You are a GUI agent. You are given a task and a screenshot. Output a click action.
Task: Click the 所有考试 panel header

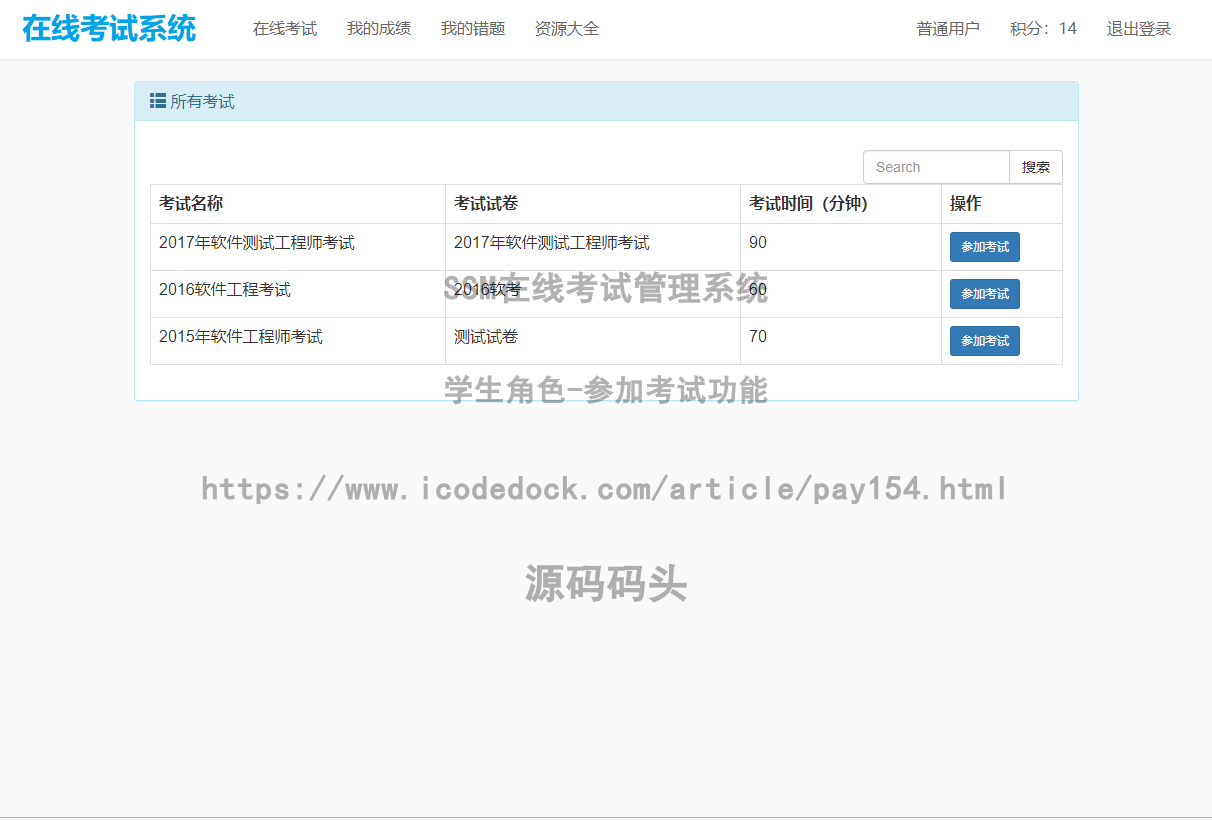[196, 100]
